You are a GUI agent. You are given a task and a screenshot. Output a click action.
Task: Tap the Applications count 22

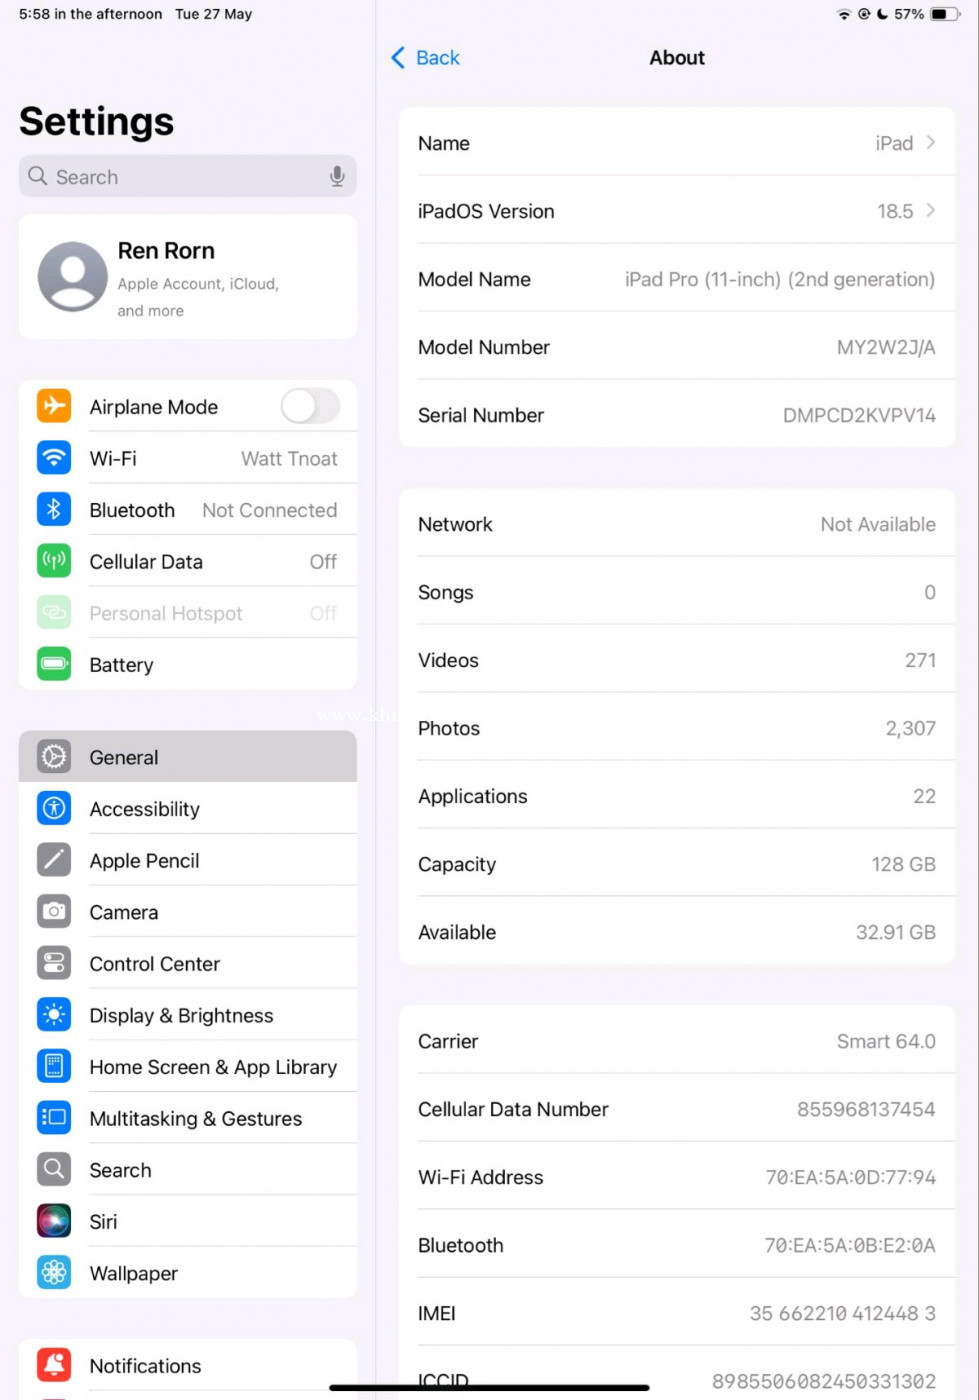[x=924, y=796]
